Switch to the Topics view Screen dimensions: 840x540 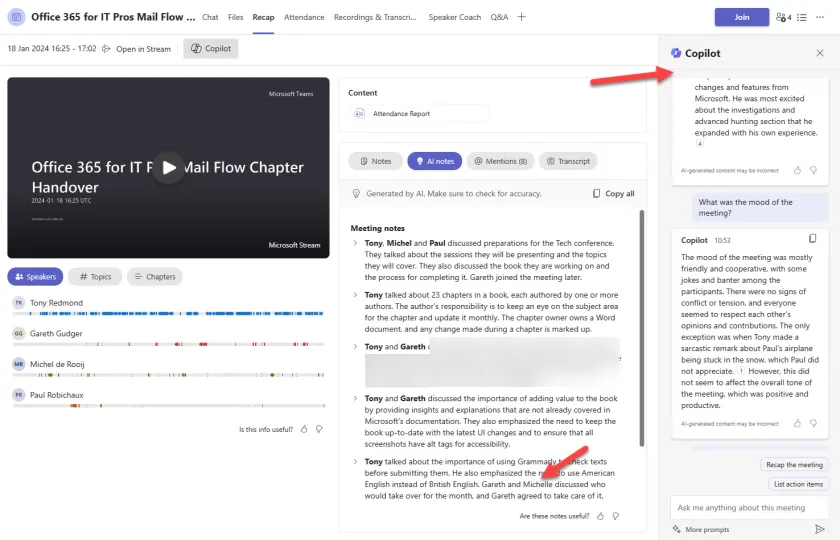95,277
